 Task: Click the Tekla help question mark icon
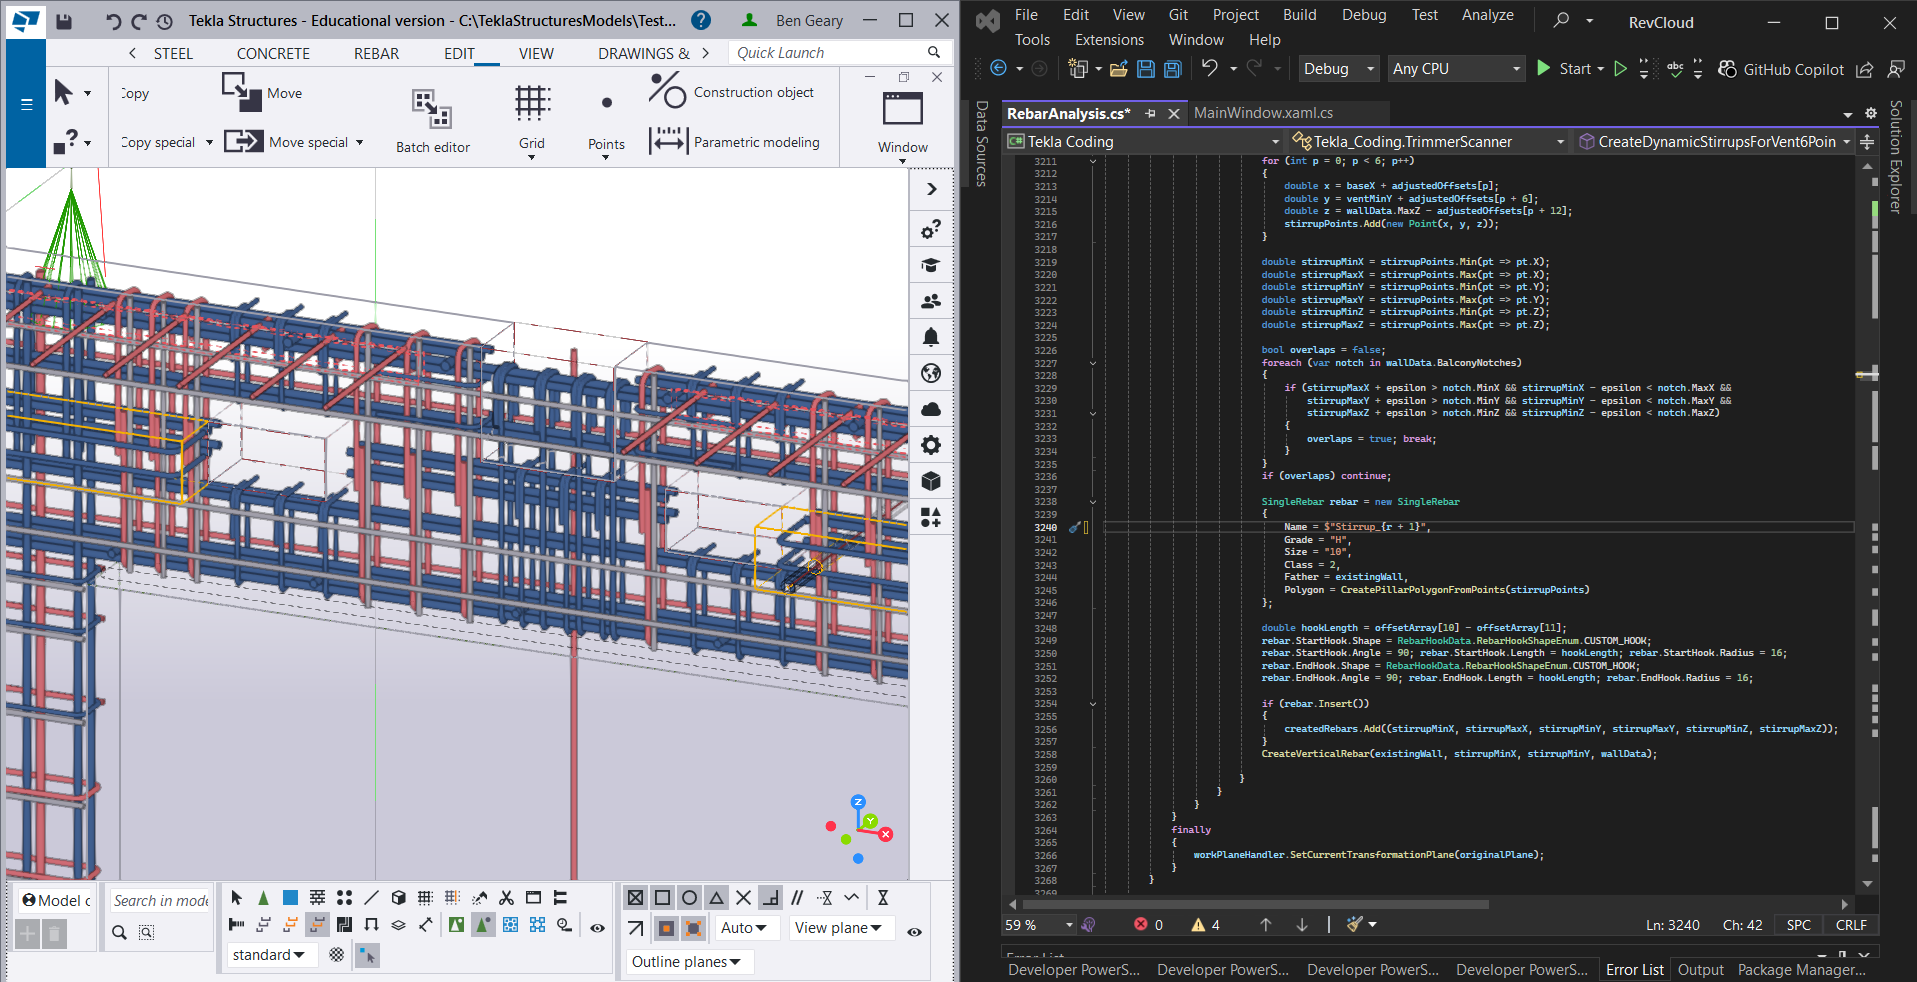(702, 20)
